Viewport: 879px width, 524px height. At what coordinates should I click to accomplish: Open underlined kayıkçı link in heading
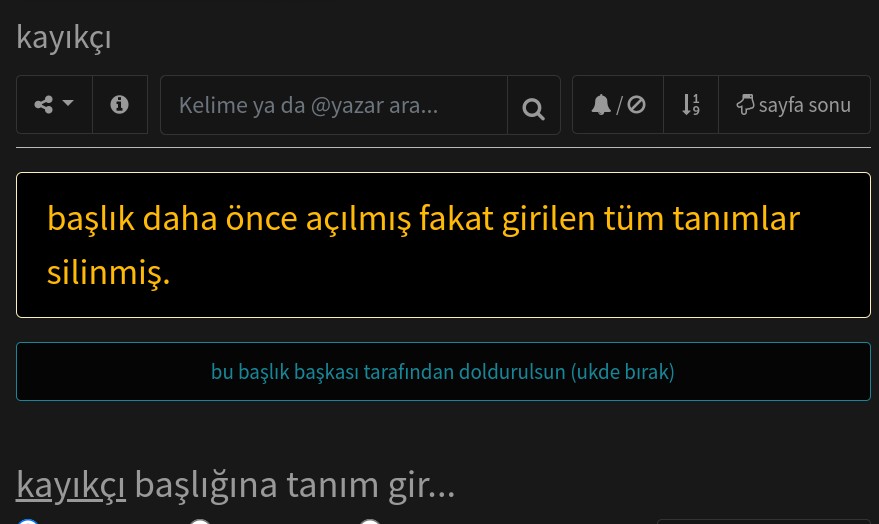71,485
